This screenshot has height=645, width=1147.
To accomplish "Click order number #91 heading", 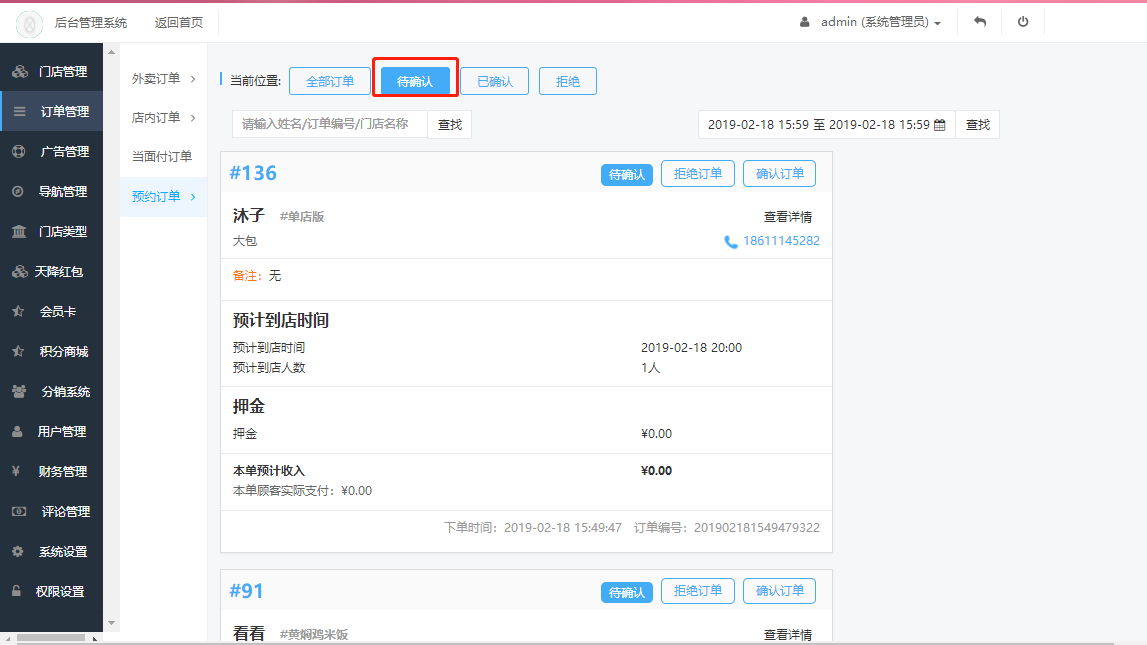I will (x=247, y=591).
